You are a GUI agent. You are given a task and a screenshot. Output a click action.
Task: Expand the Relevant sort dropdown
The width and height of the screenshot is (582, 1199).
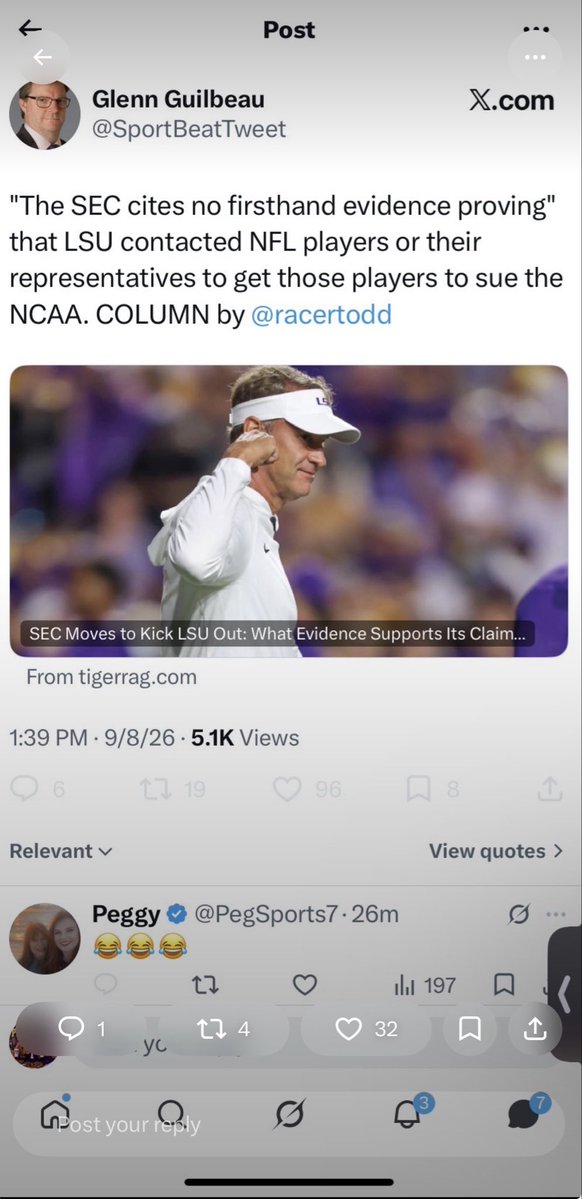tap(61, 851)
